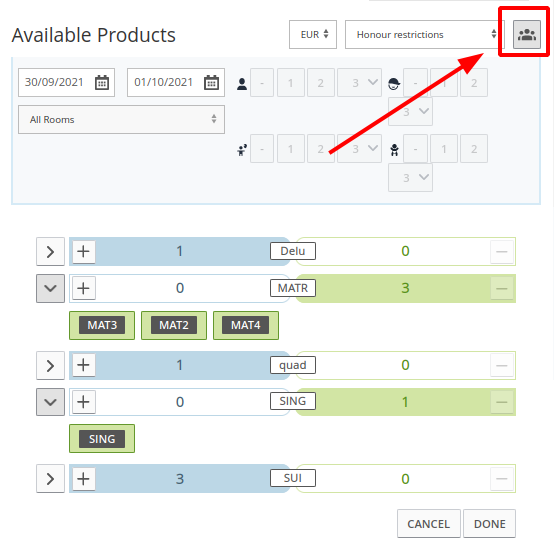The width and height of the screenshot is (554, 554).
Task: Open the Honour restrictions dropdown
Action: pyautogui.click(x=425, y=35)
